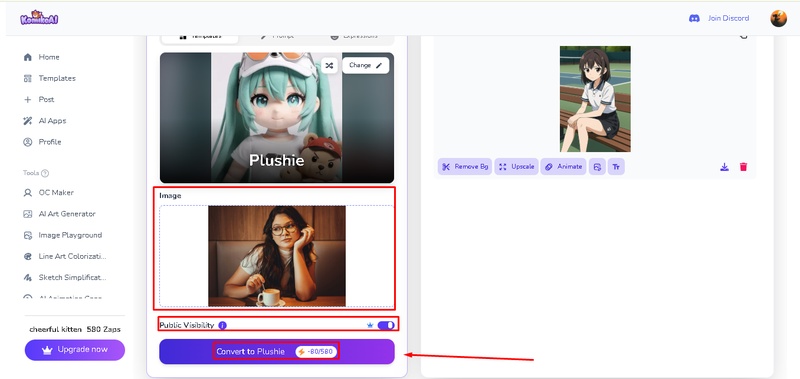Click the Public Visibility info icon
Viewport: 800px width, 379px height.
click(x=222, y=325)
